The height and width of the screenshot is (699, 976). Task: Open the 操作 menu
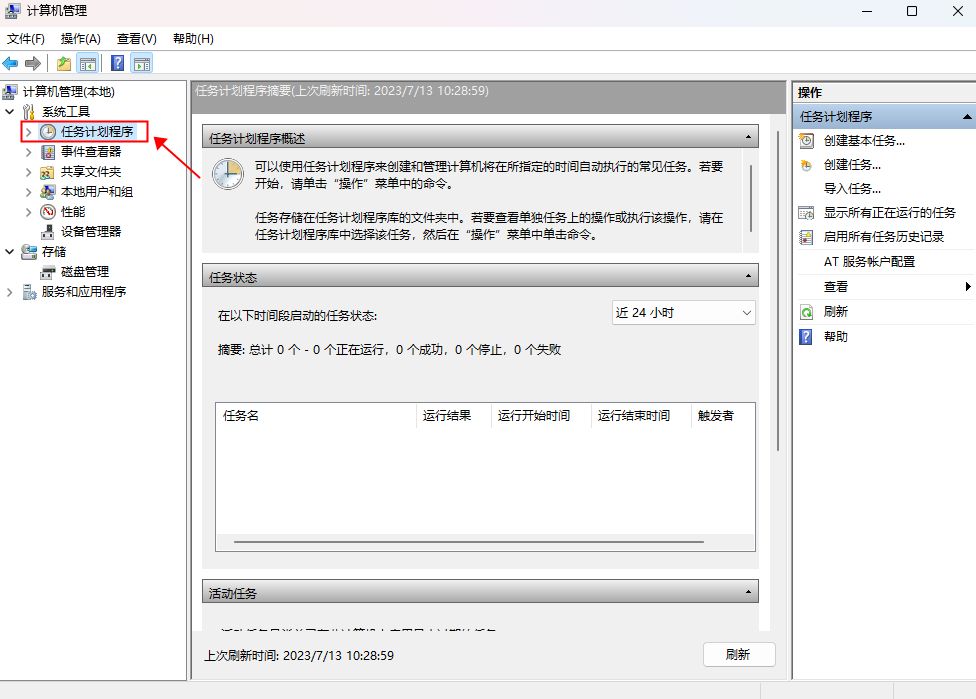point(80,38)
